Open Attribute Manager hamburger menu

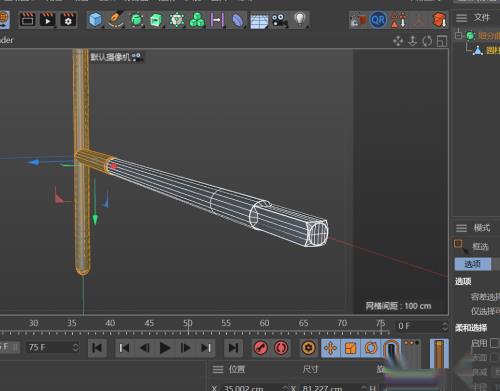(x=461, y=228)
